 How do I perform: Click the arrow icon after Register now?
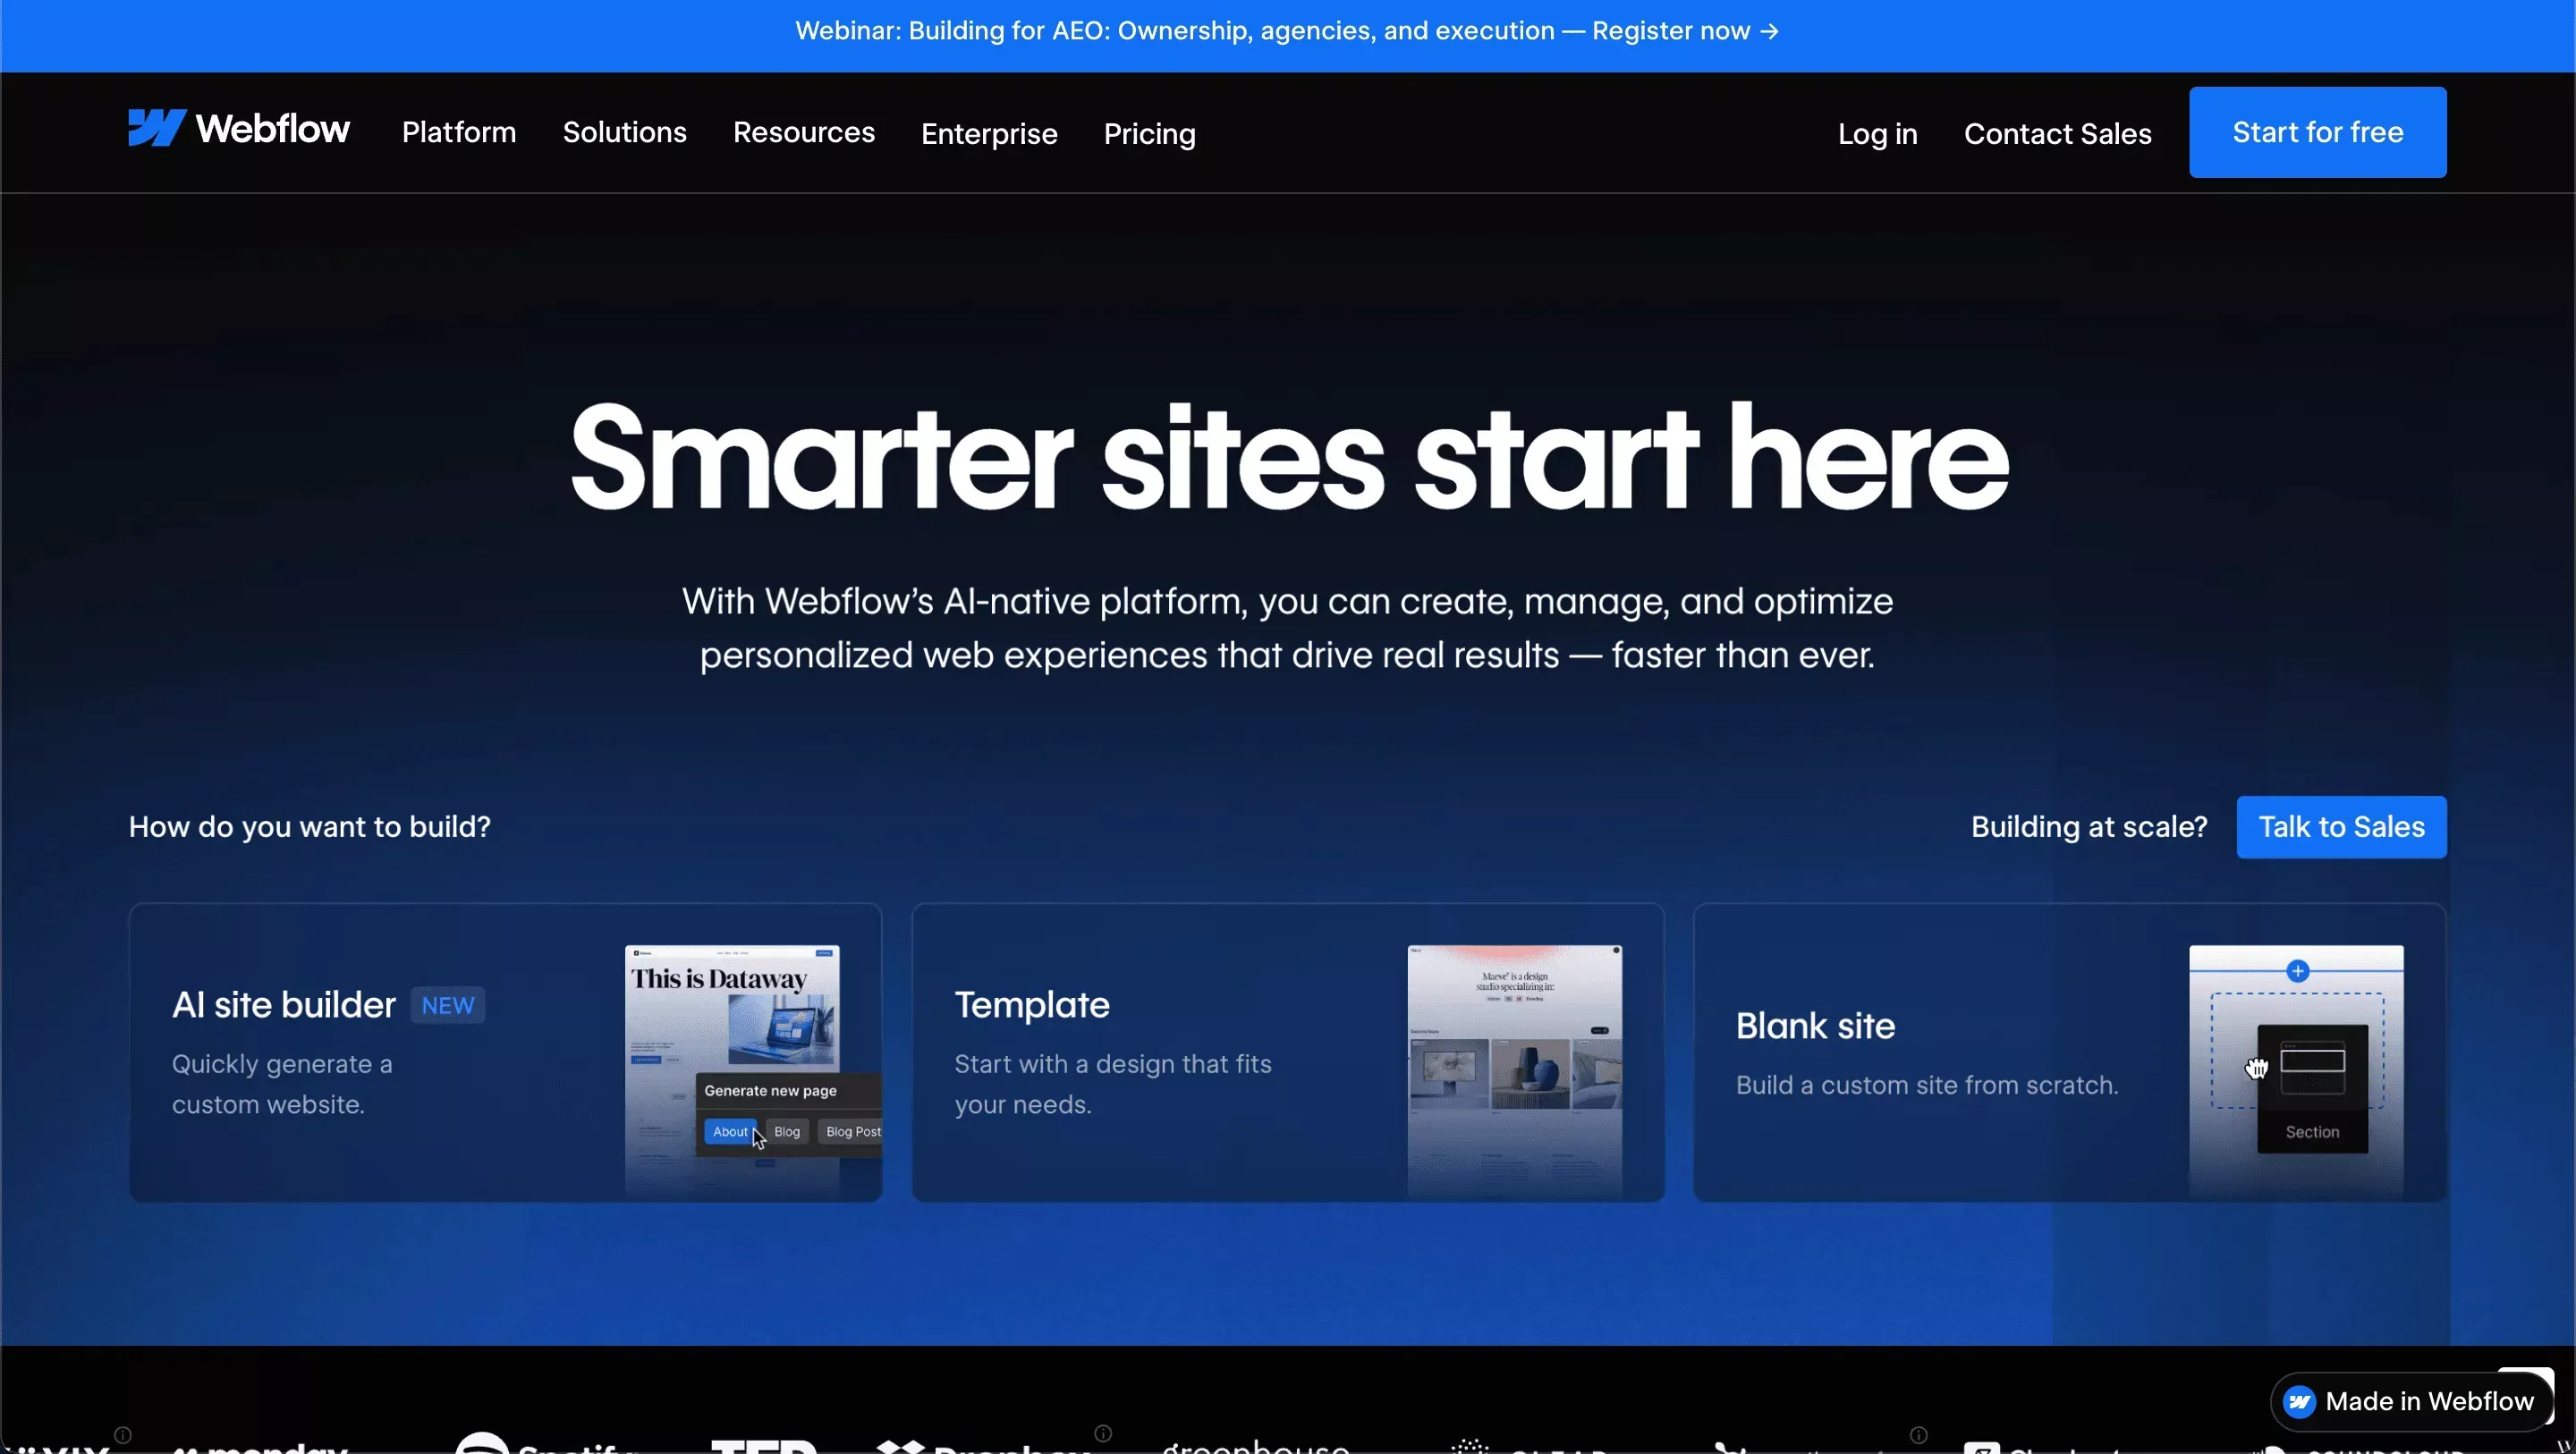(x=1770, y=31)
